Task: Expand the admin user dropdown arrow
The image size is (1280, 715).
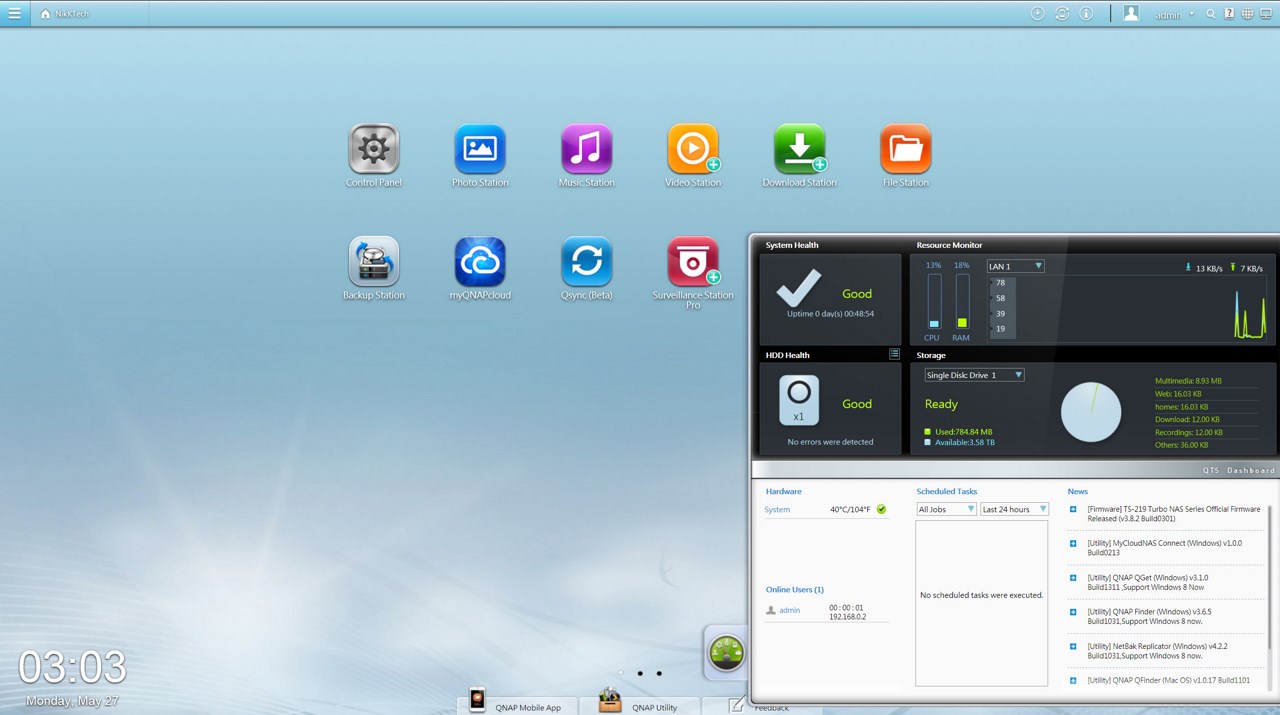Action: click(x=1191, y=14)
